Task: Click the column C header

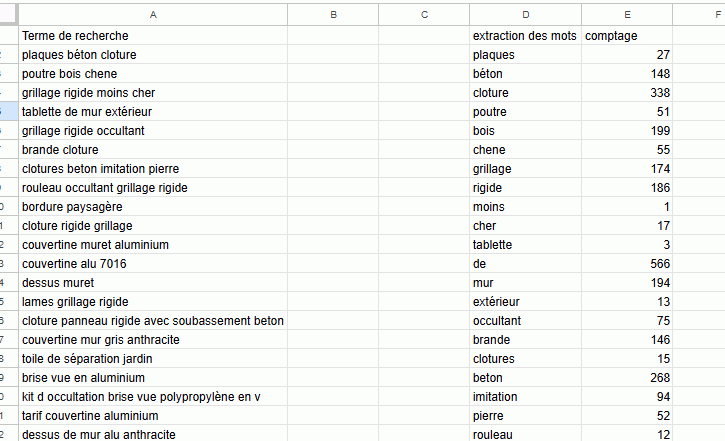Action: tap(424, 14)
